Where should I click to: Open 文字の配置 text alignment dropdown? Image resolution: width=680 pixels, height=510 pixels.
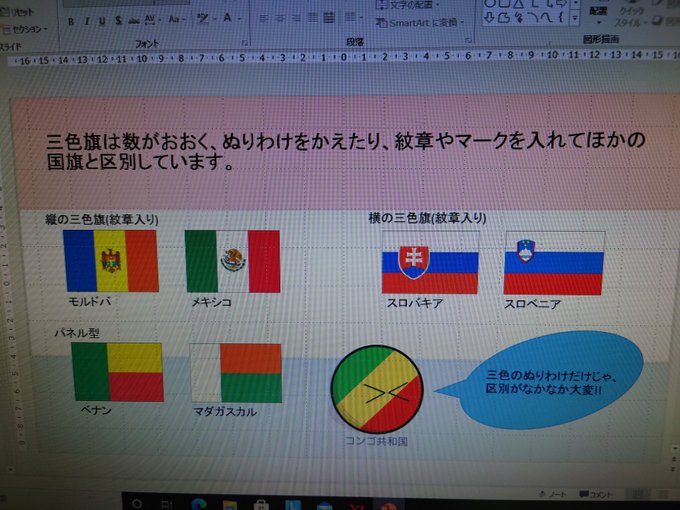[x=409, y=5]
